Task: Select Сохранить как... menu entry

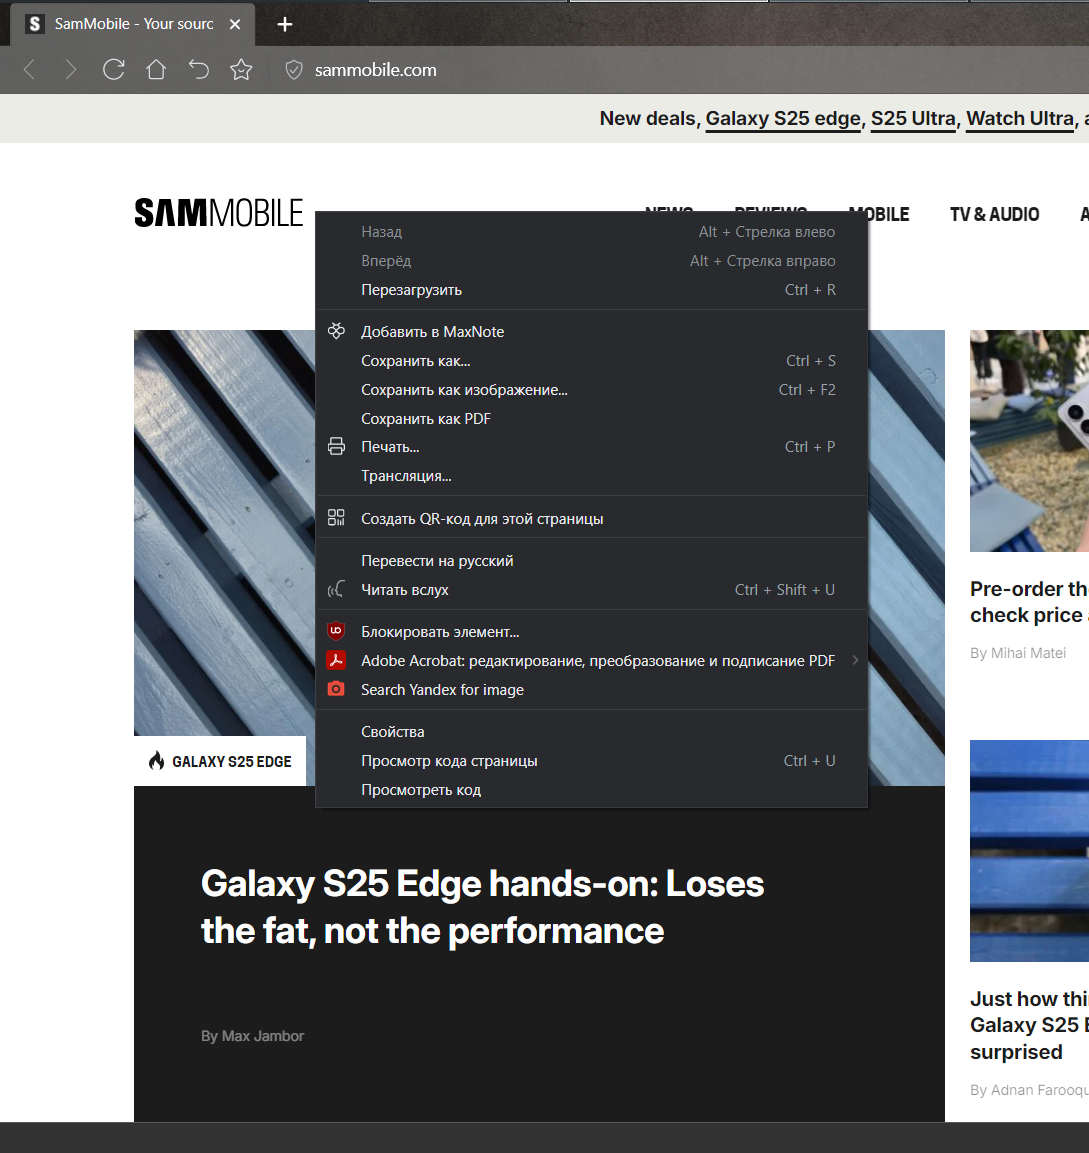Action: pyautogui.click(x=591, y=361)
